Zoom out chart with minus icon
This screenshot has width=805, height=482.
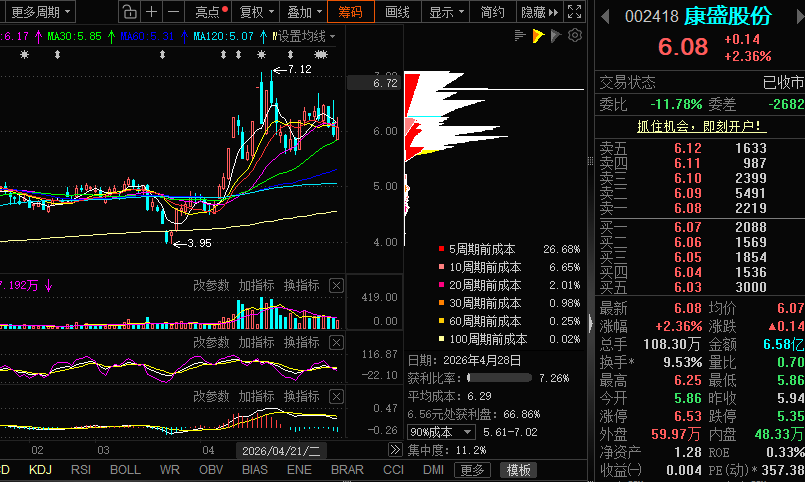174,11
